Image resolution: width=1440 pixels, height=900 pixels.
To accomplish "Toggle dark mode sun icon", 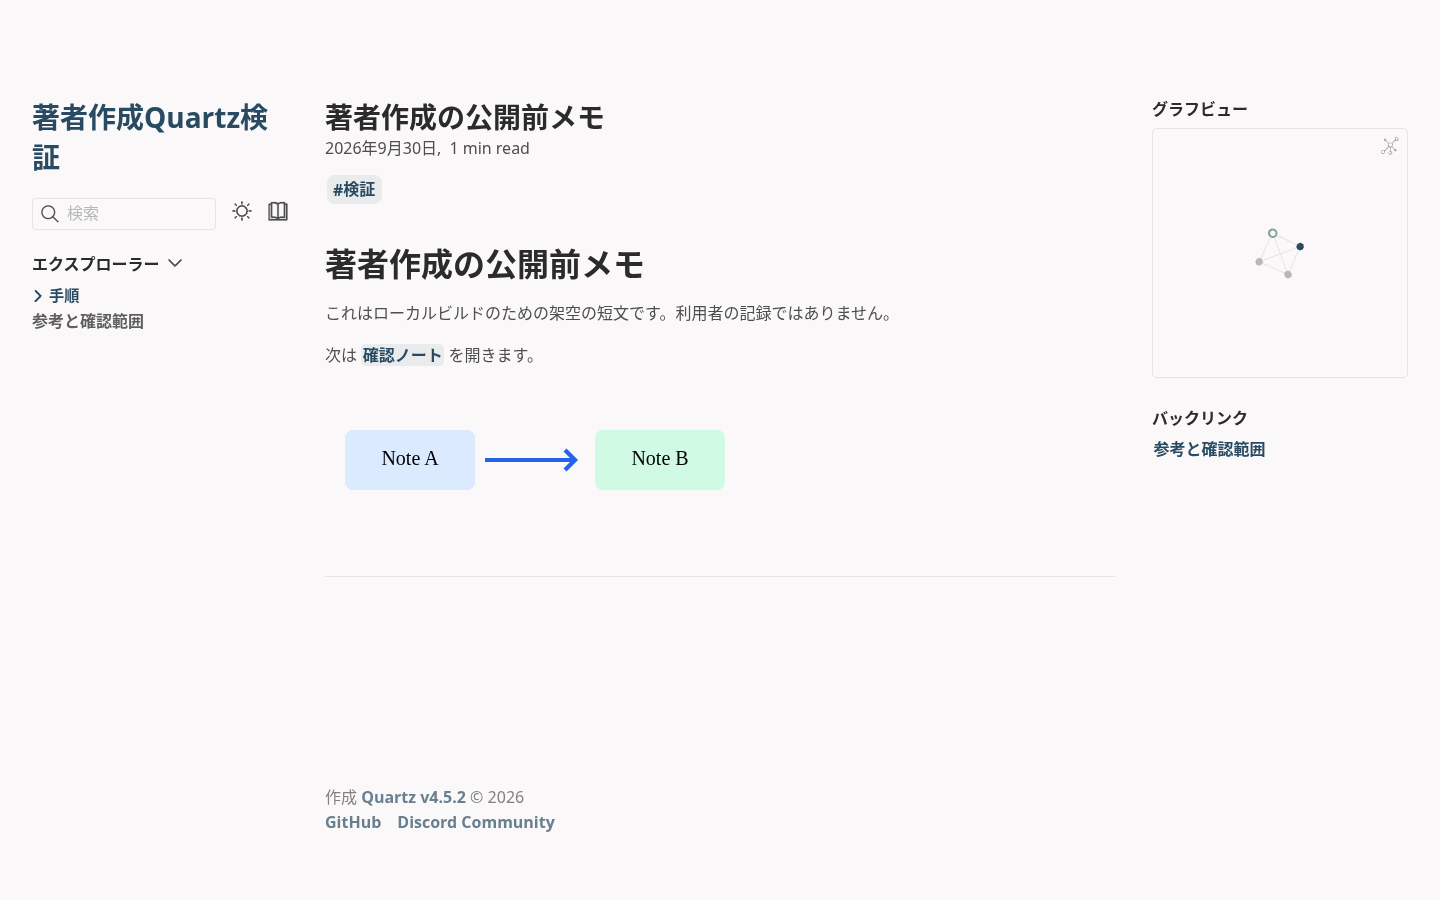I will point(242,211).
